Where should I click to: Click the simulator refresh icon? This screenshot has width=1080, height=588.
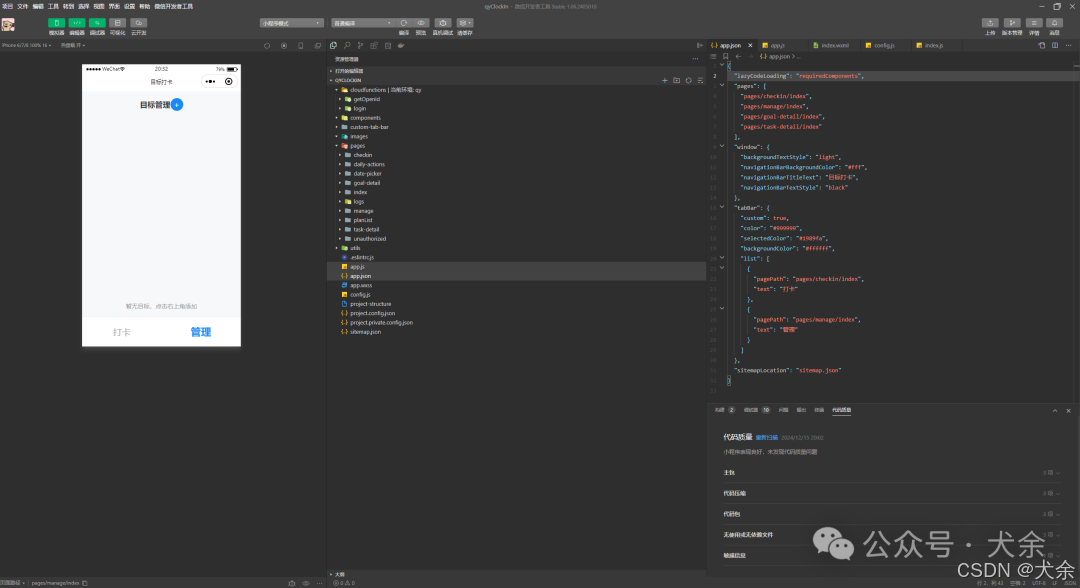pyautogui.click(x=267, y=45)
